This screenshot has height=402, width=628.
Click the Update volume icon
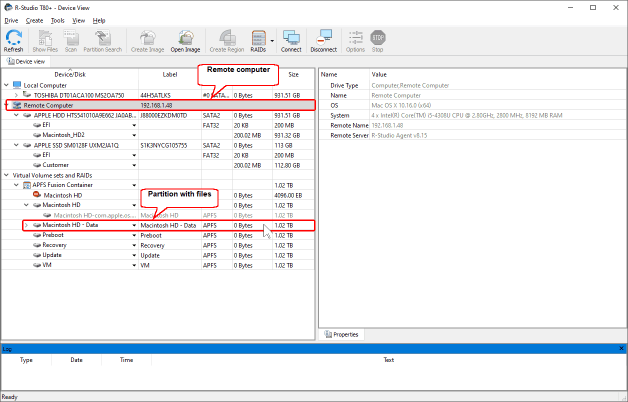pos(37,255)
